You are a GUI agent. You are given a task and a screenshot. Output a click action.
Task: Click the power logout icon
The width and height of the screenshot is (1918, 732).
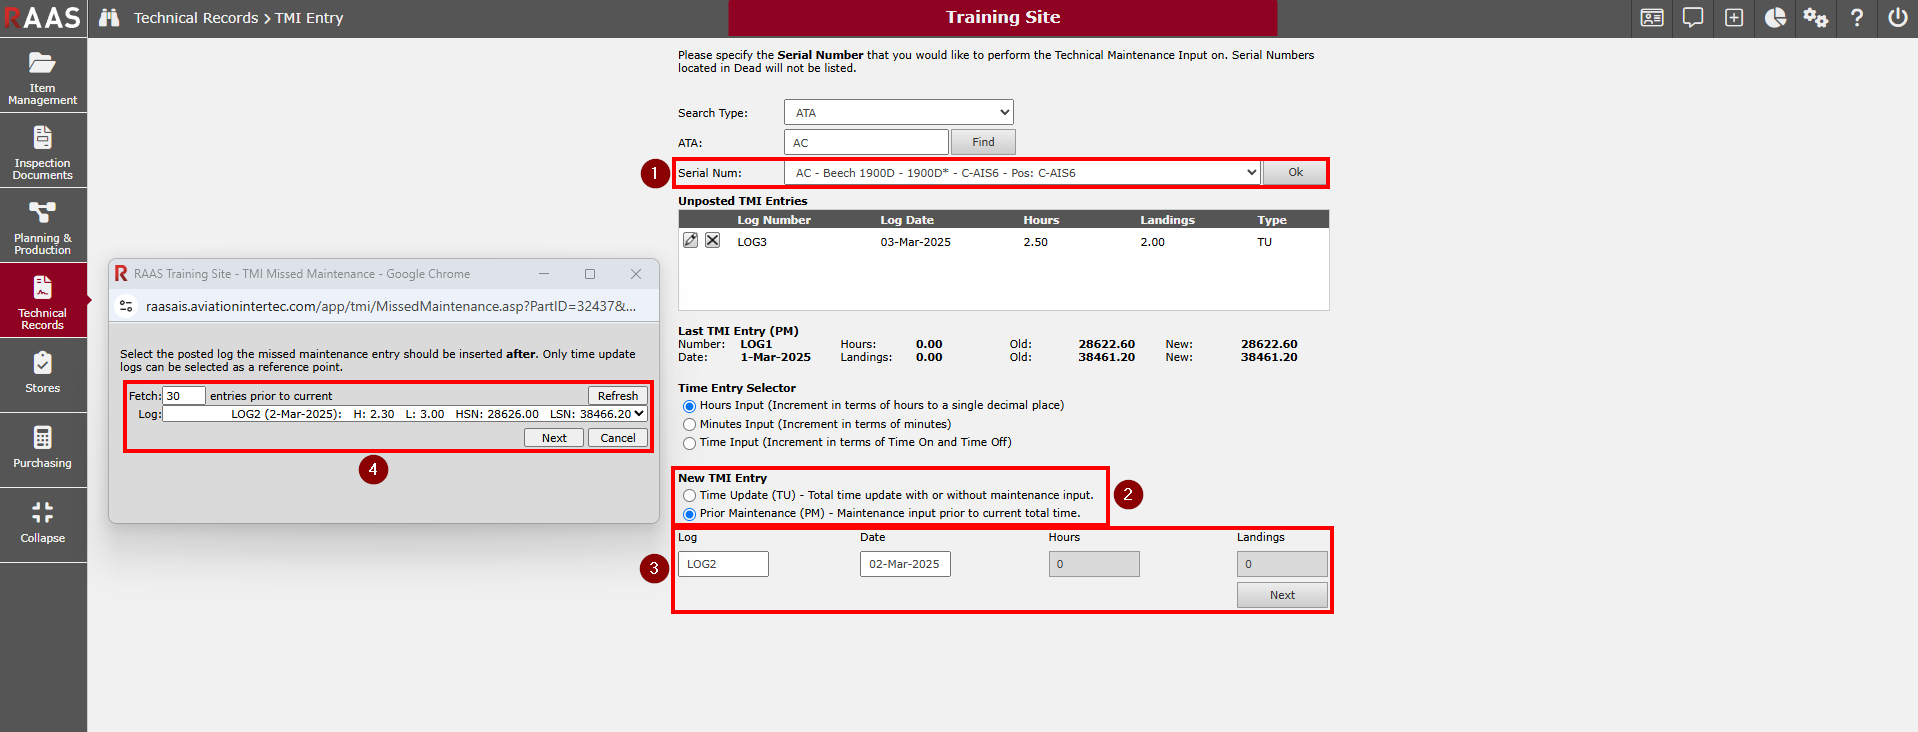click(1897, 18)
